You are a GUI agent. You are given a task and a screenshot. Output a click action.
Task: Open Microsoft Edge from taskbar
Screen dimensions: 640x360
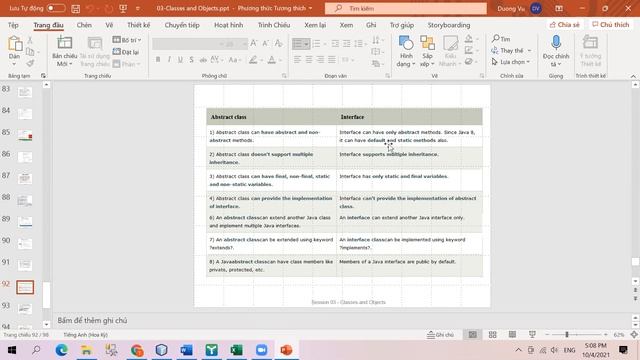(x=62, y=350)
